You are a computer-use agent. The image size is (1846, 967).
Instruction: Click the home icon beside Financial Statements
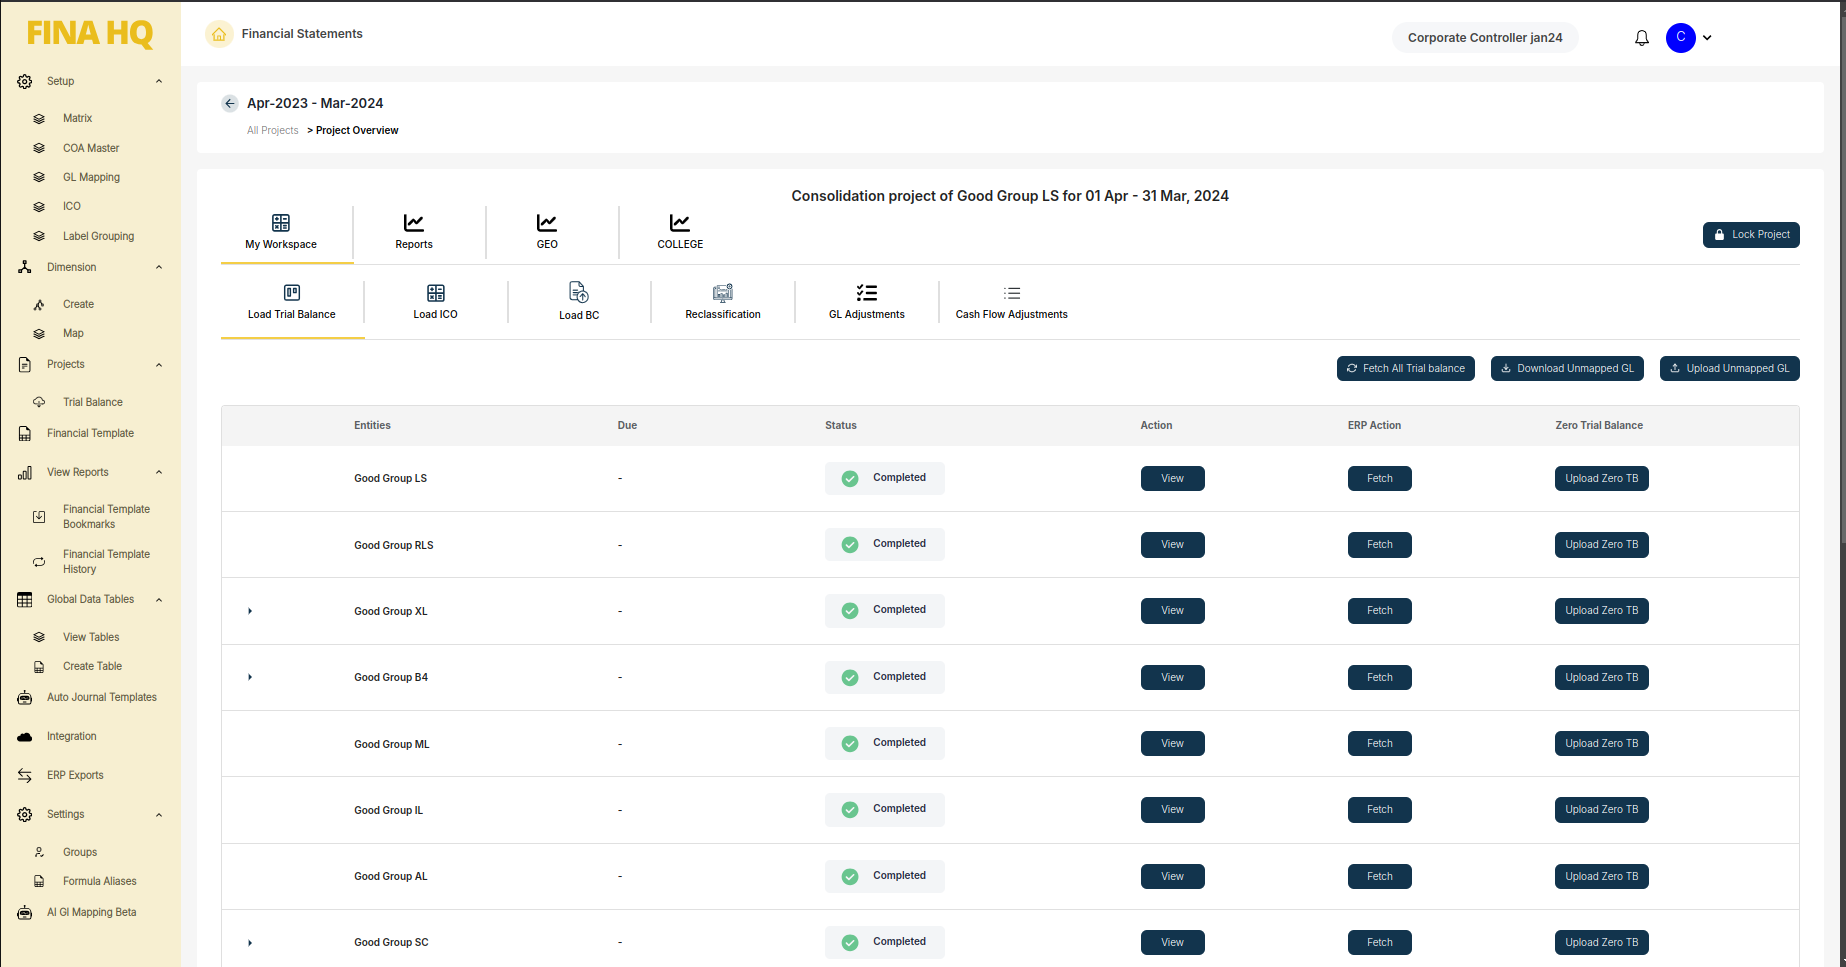[219, 34]
